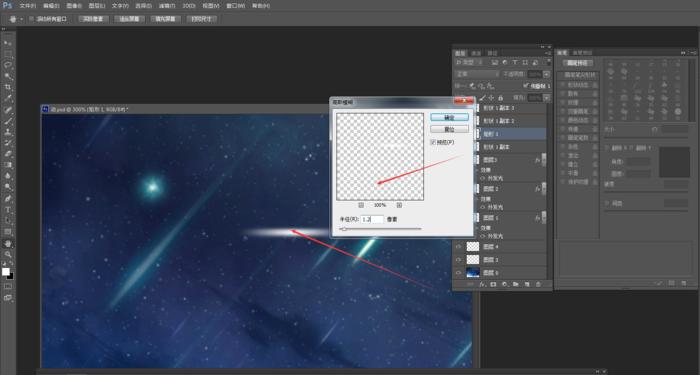The image size is (700, 375).
Task: Click the new group folder icon
Action: pyautogui.click(x=516, y=284)
